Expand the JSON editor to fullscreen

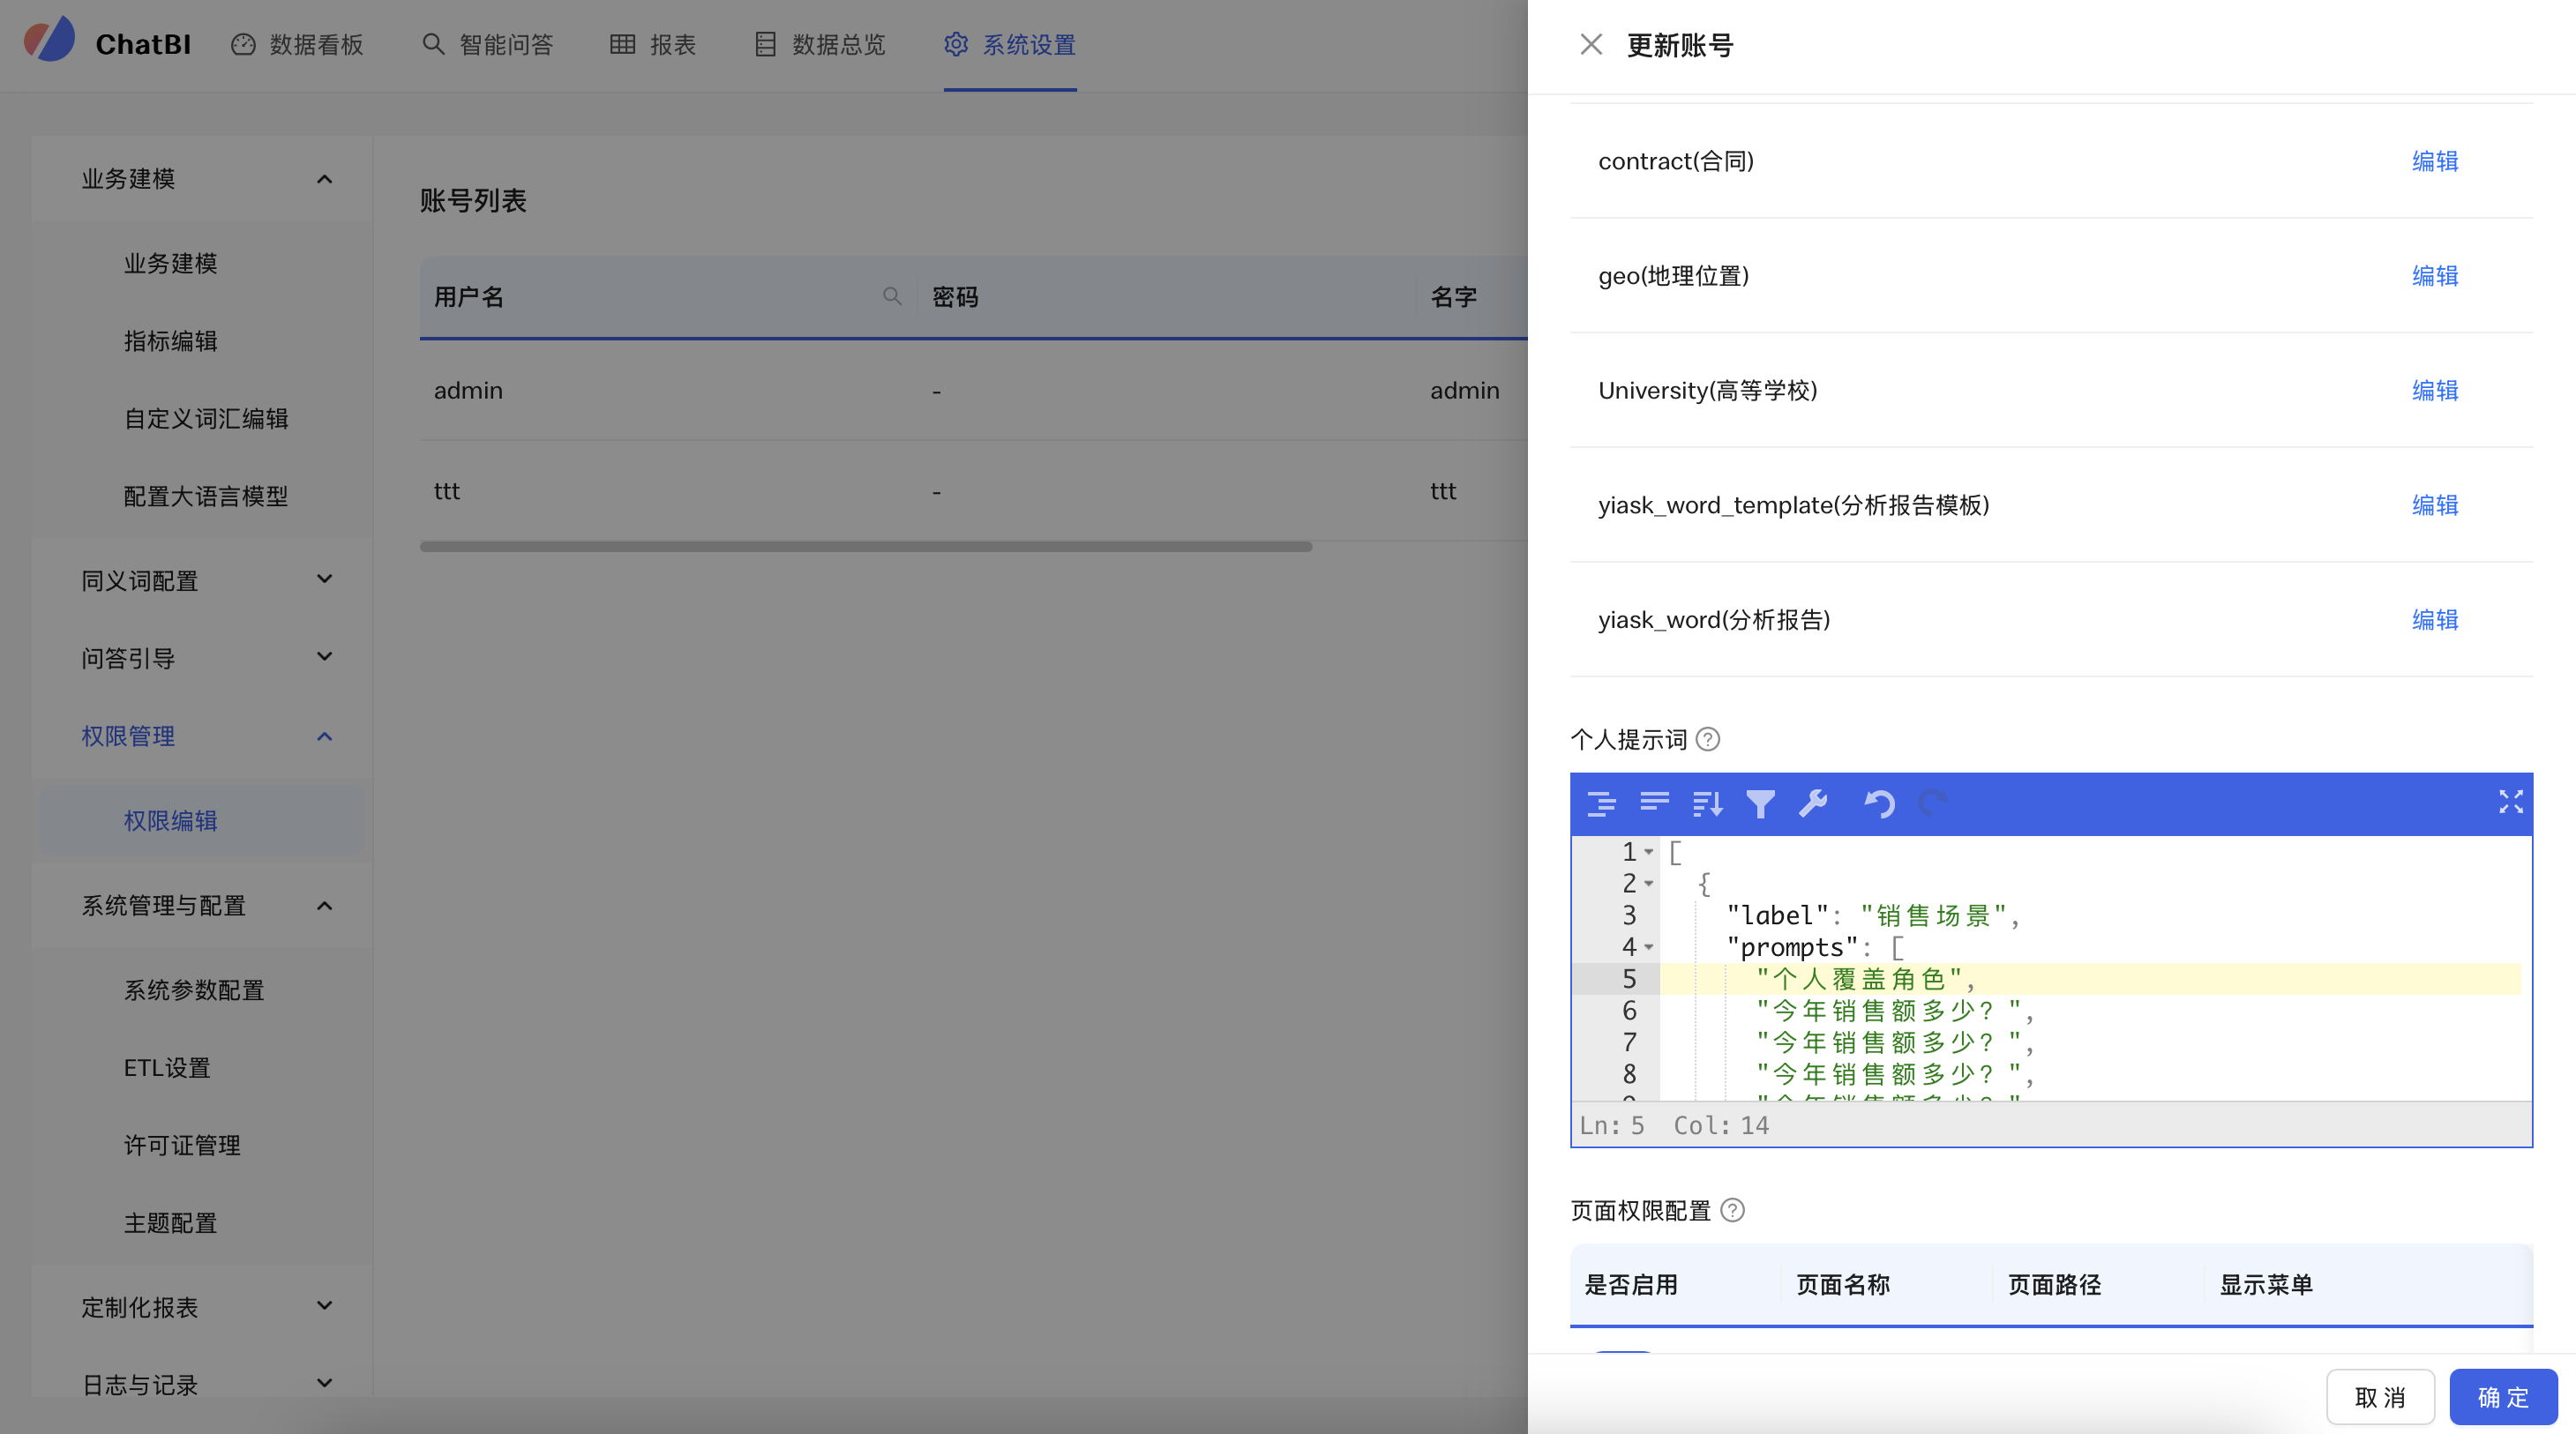(2510, 802)
